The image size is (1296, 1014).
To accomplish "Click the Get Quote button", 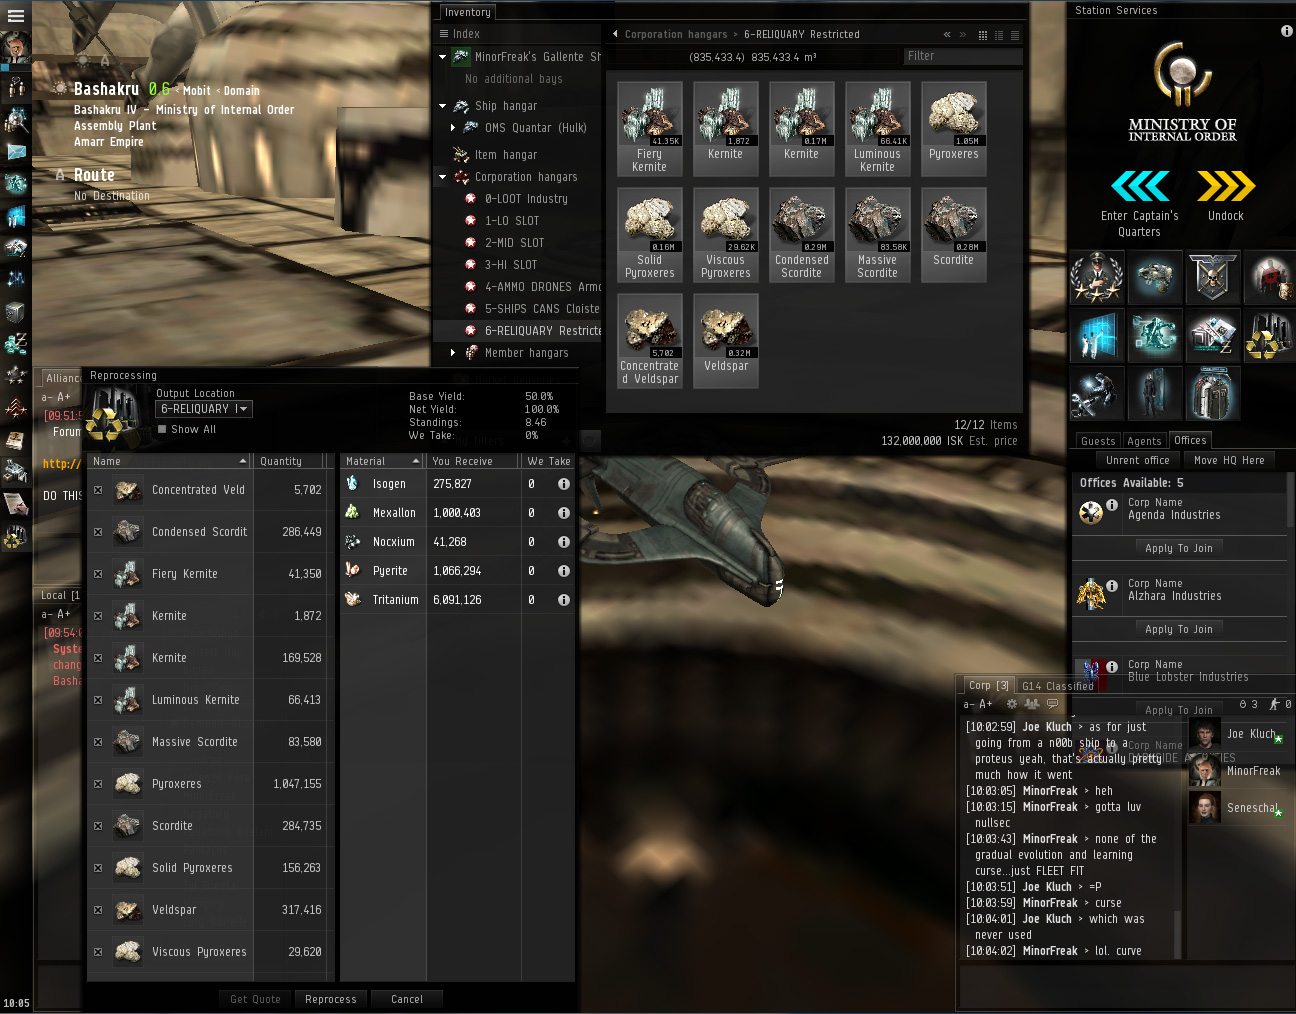I will (x=255, y=999).
